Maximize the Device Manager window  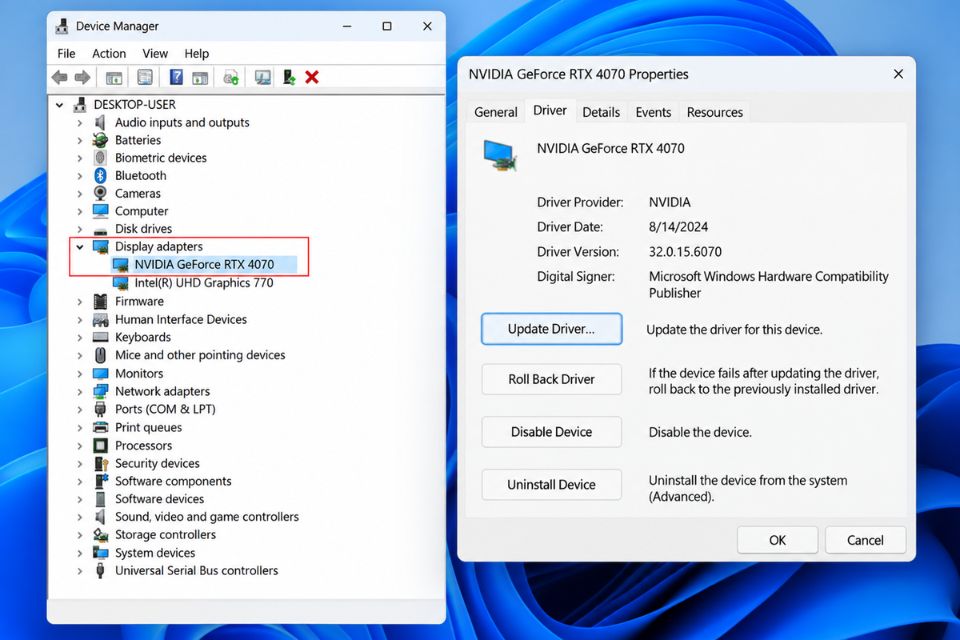[387, 26]
